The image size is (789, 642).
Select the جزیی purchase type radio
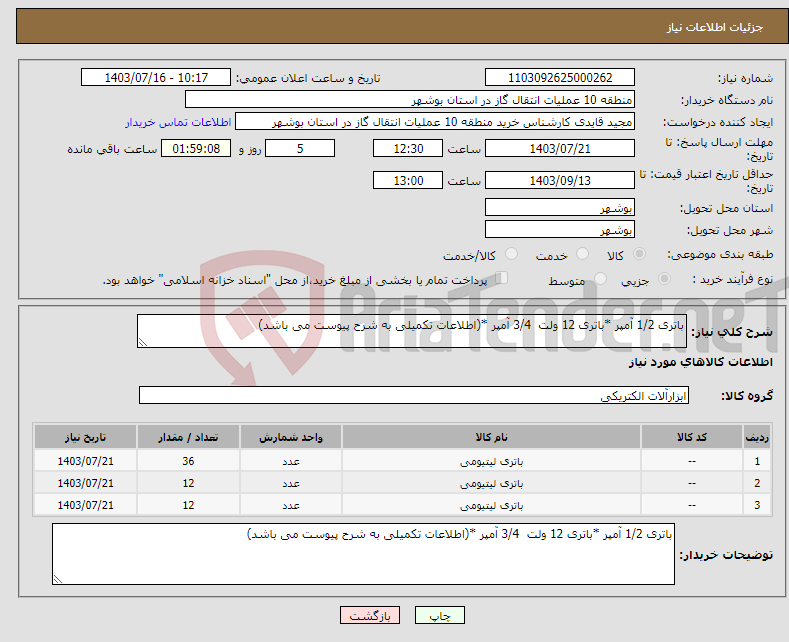click(x=664, y=279)
